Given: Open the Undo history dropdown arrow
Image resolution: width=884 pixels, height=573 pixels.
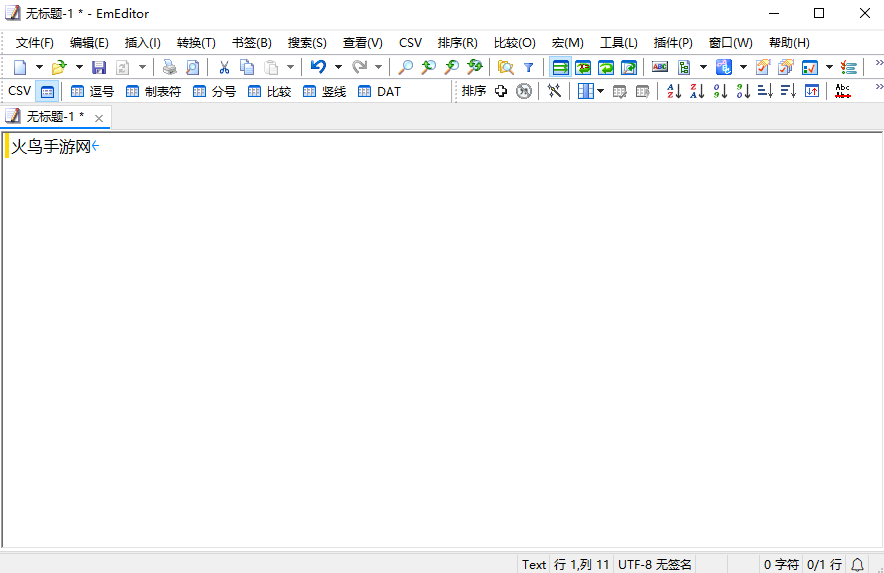Looking at the screenshot, I should pos(338,68).
